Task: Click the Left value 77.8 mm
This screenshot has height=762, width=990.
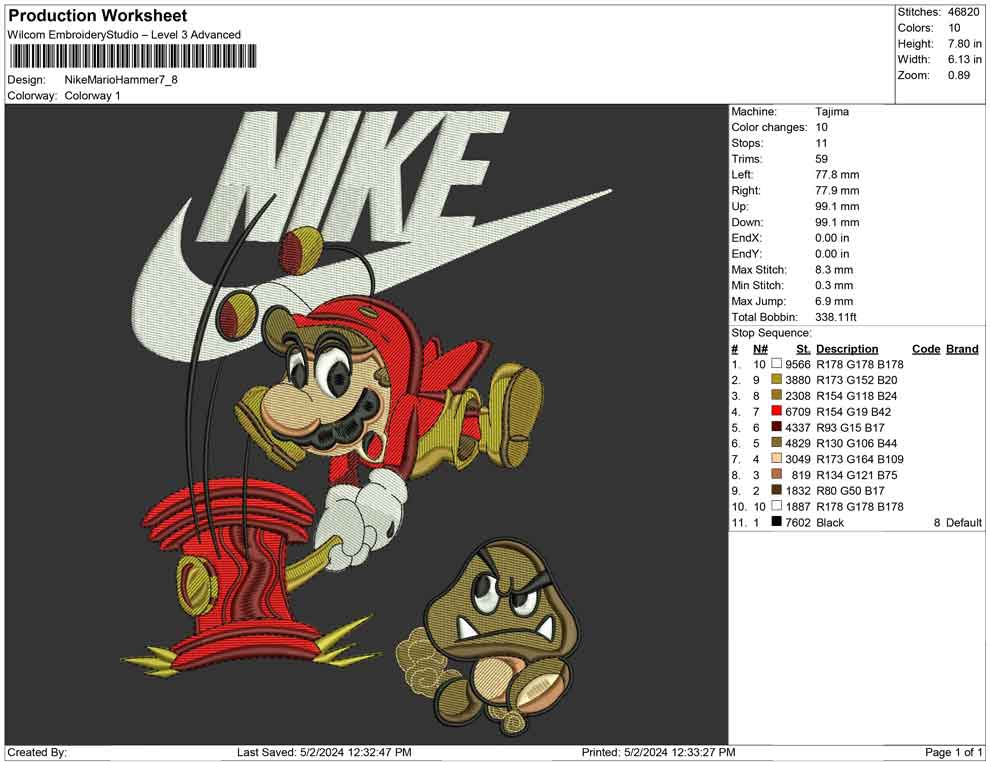Action: [x=837, y=175]
